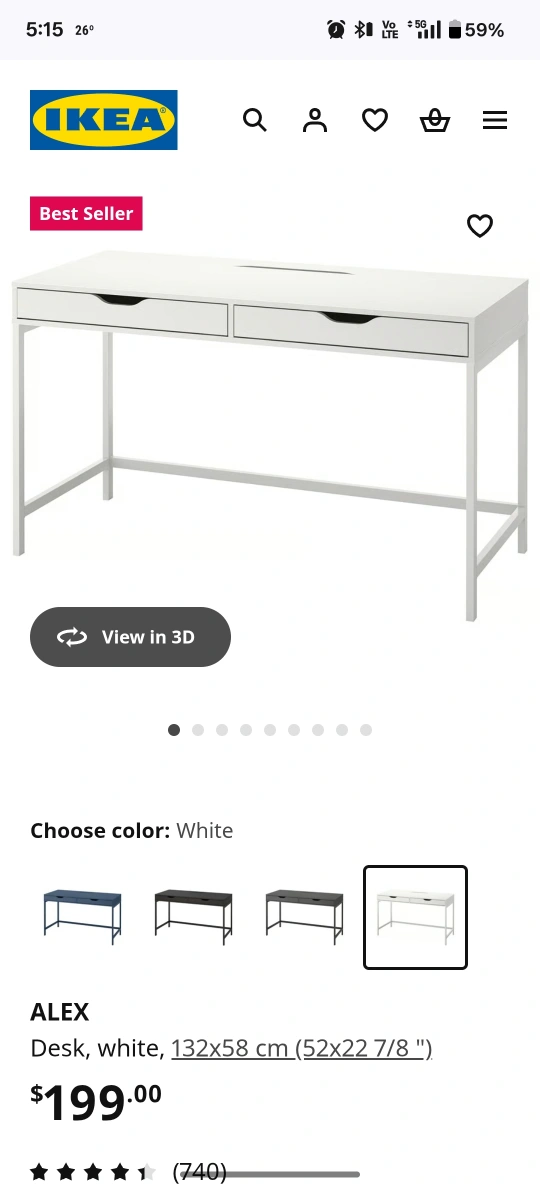Jump to last image carousel dot
This screenshot has height=1188, width=540.
(x=366, y=730)
